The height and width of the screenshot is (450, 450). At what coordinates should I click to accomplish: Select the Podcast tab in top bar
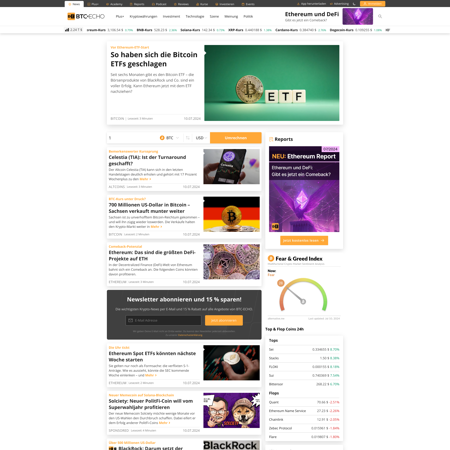point(159,4)
